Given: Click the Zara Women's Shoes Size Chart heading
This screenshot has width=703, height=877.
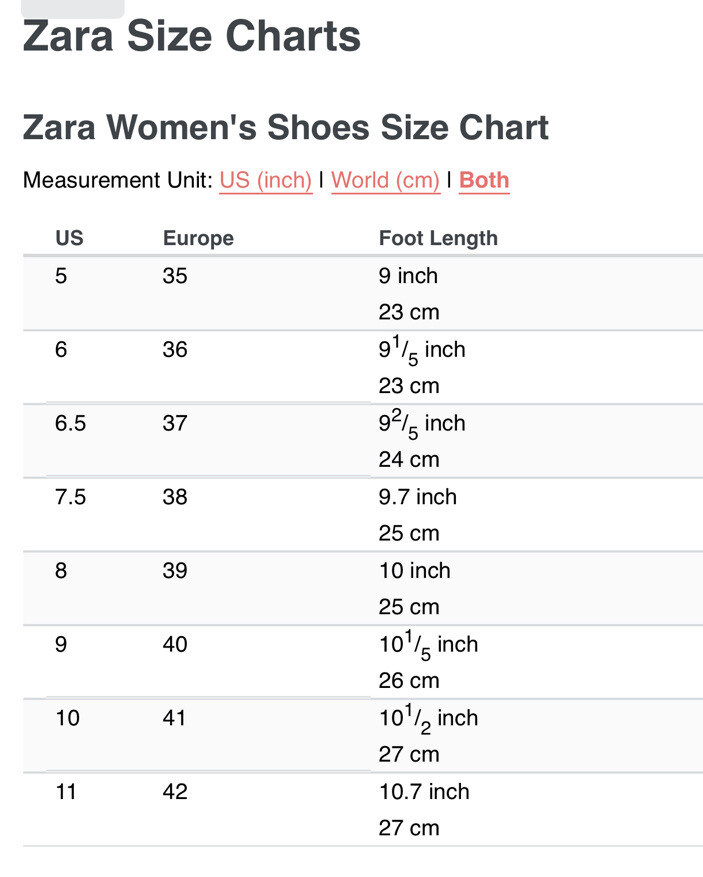Looking at the screenshot, I should pos(285,128).
